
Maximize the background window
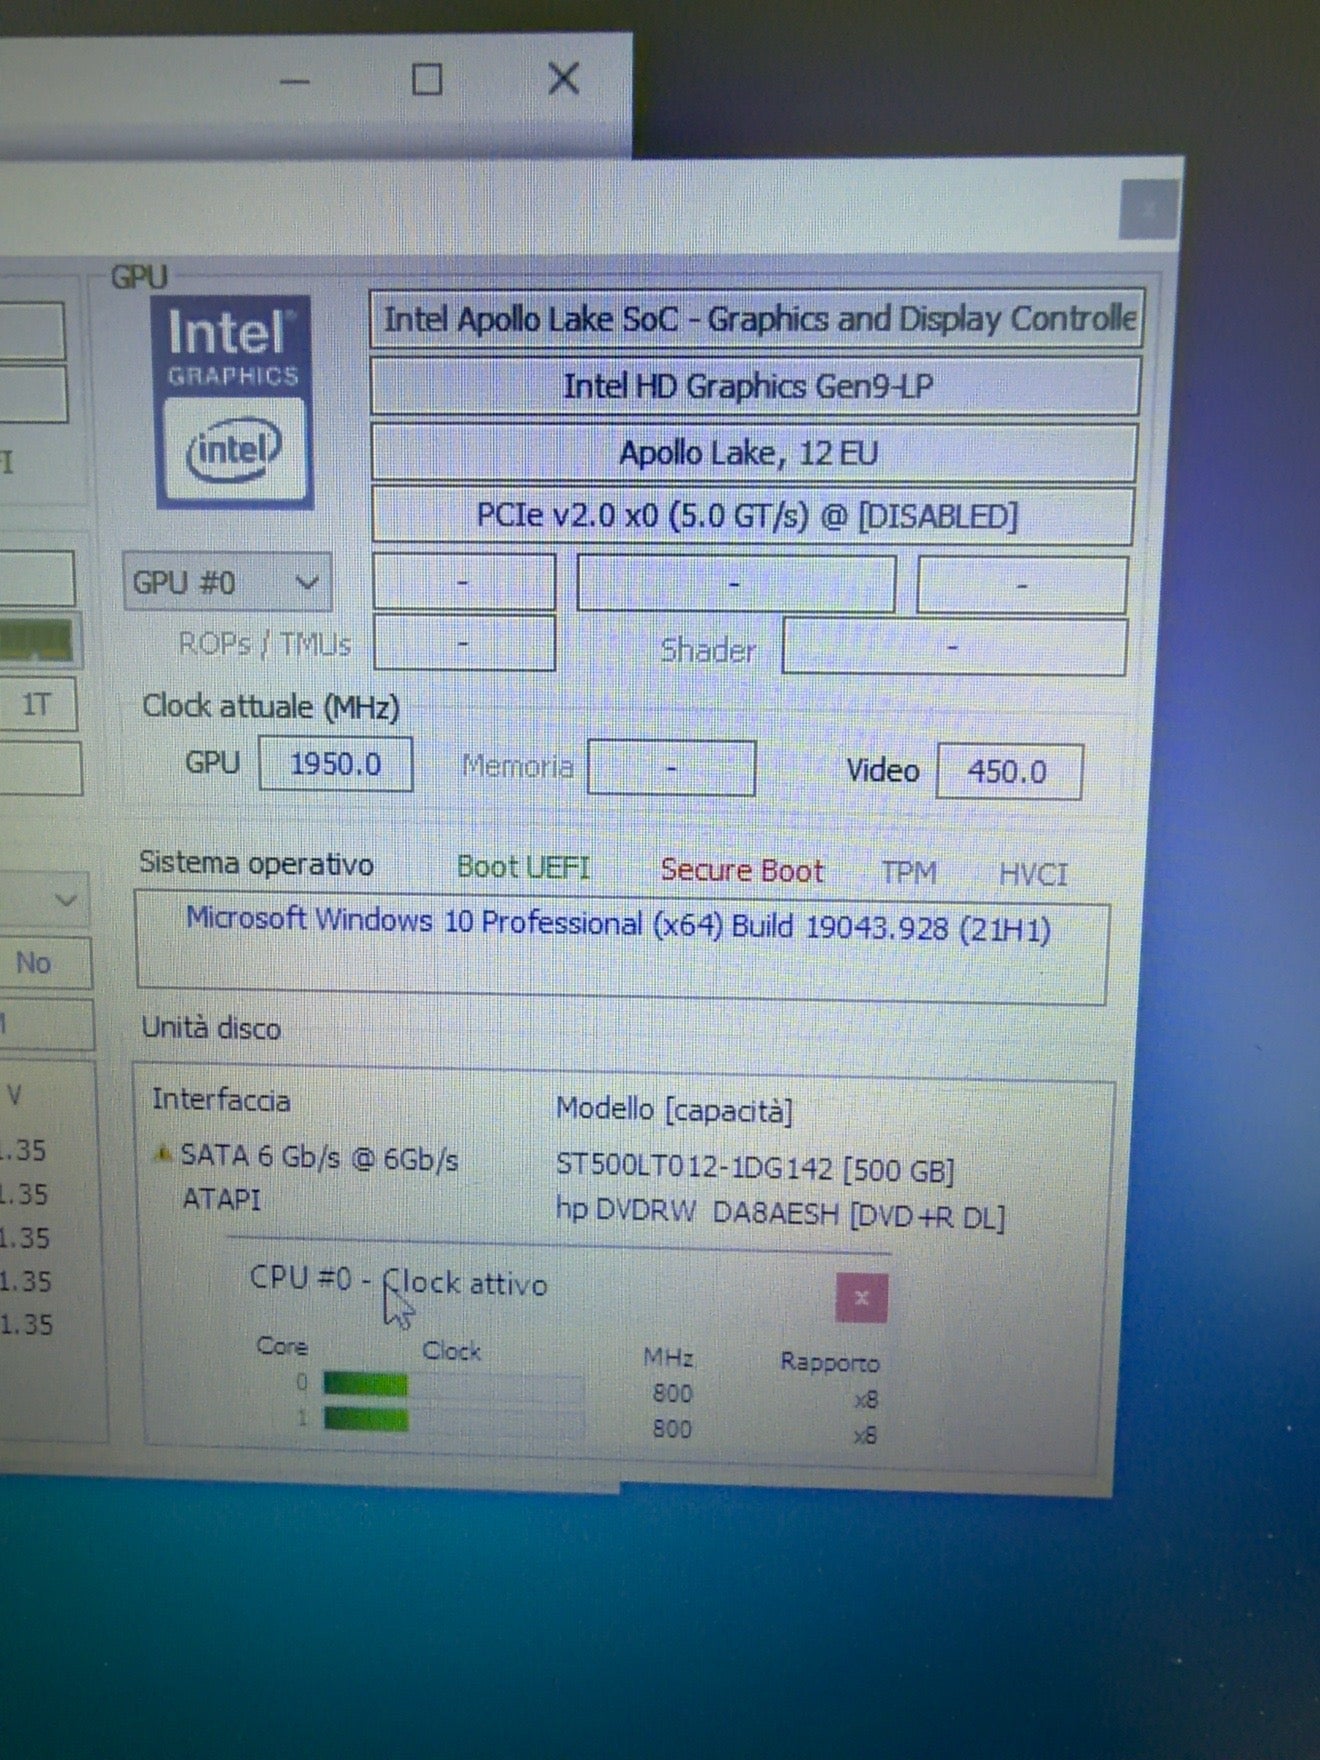click(427, 79)
